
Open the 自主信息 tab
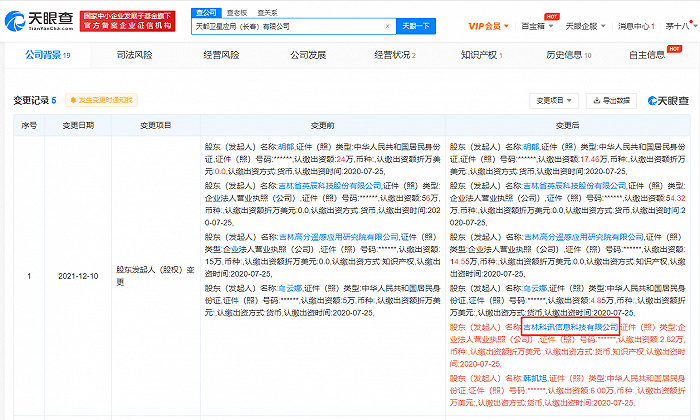647,55
